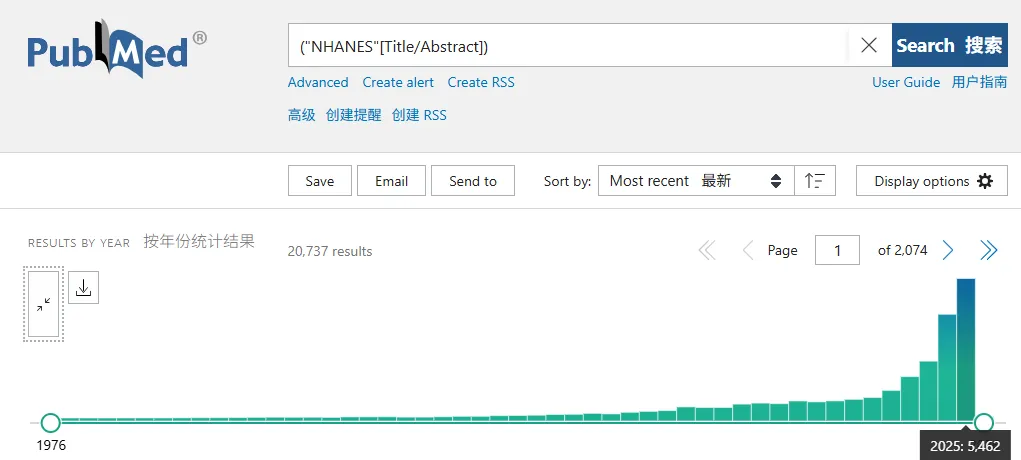Viewport: 1021px width, 460px height.
Task: Click the end year slider handle
Action: click(x=984, y=423)
